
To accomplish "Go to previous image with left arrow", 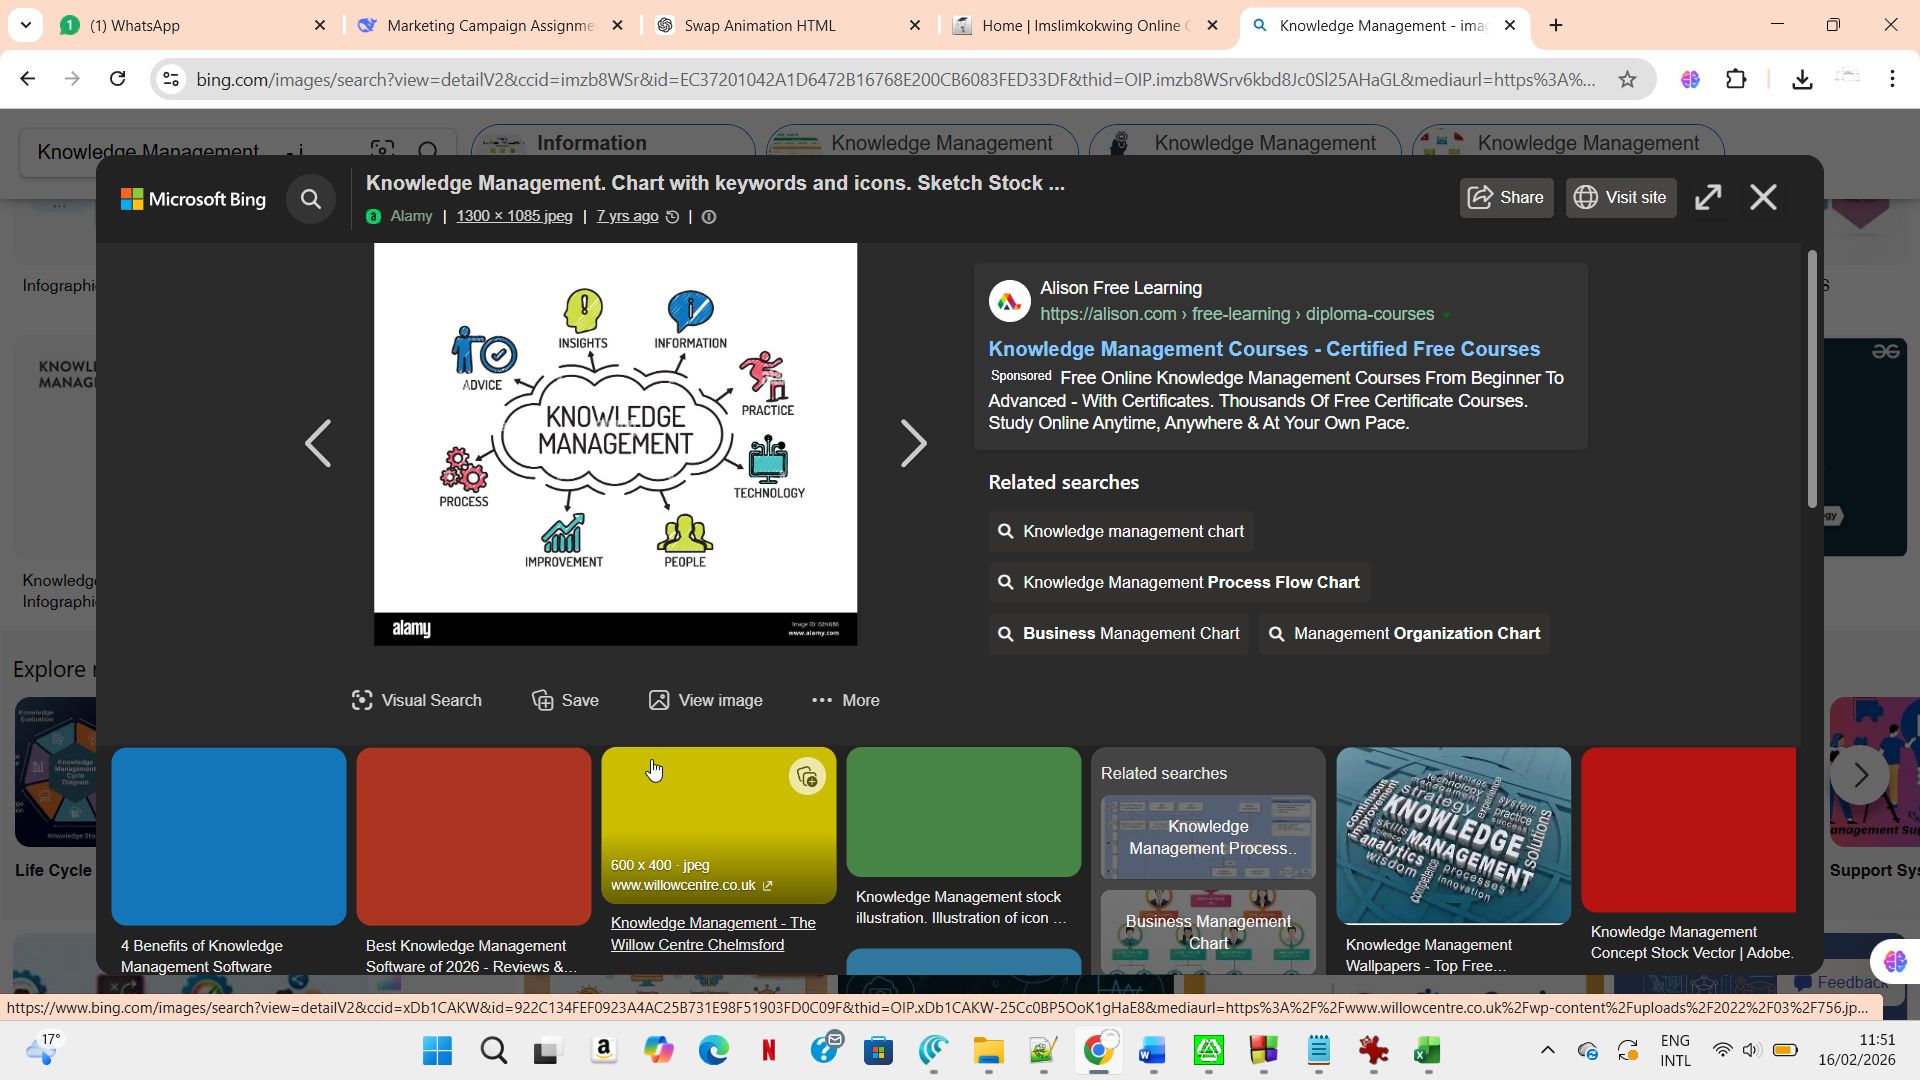I will [x=318, y=443].
